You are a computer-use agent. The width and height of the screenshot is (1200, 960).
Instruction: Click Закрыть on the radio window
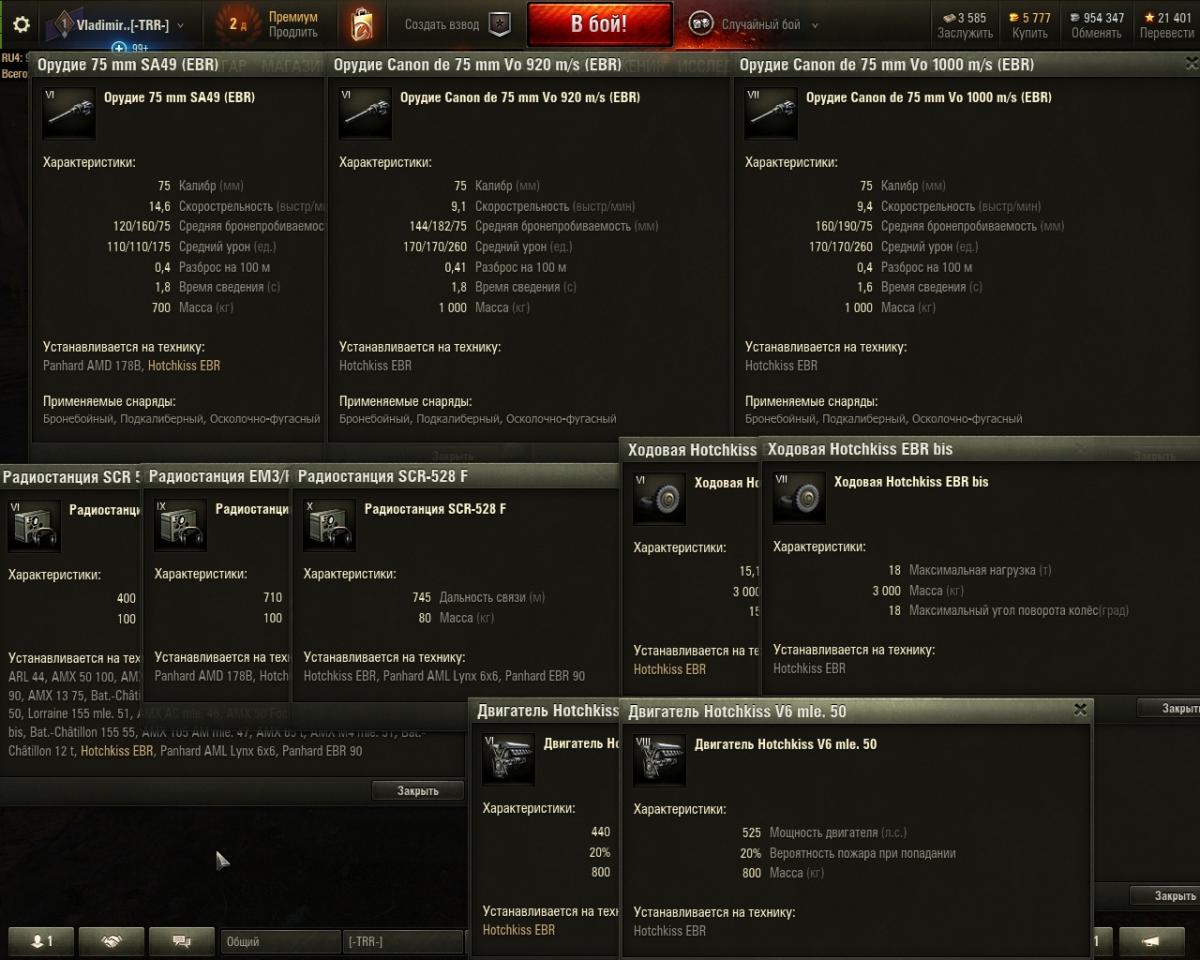[418, 791]
